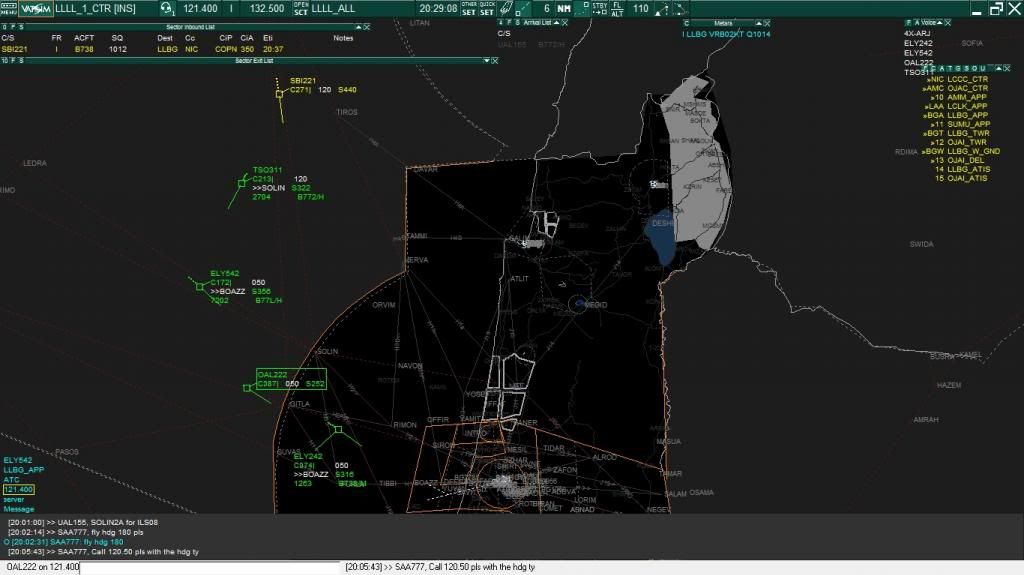The image size is (1024, 575).
Task: Toggle the STBY transponder display button
Action: (600, 8)
